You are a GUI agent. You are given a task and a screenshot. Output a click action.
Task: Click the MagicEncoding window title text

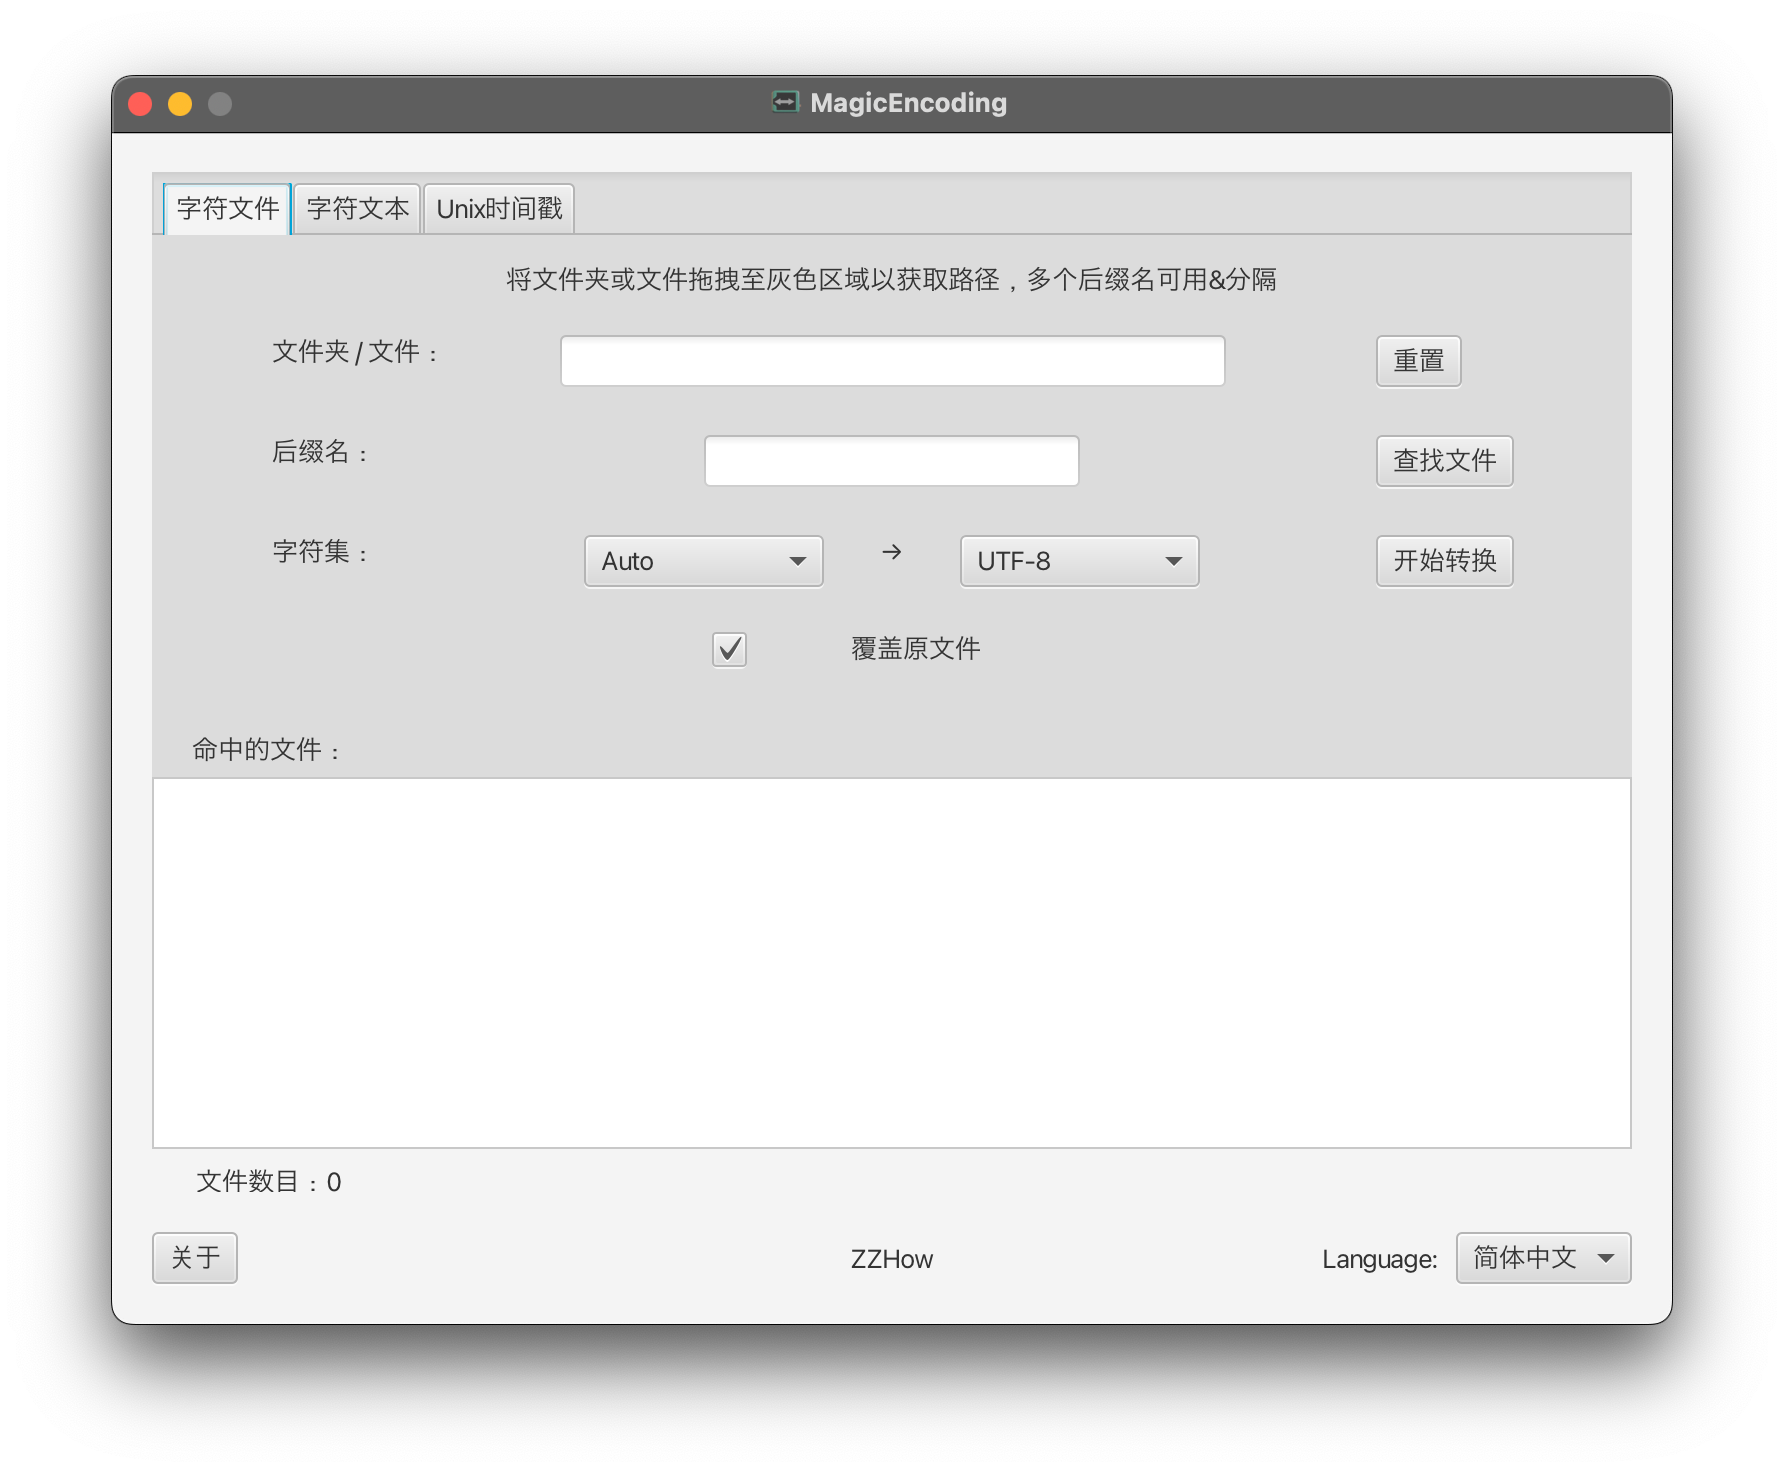coord(908,103)
